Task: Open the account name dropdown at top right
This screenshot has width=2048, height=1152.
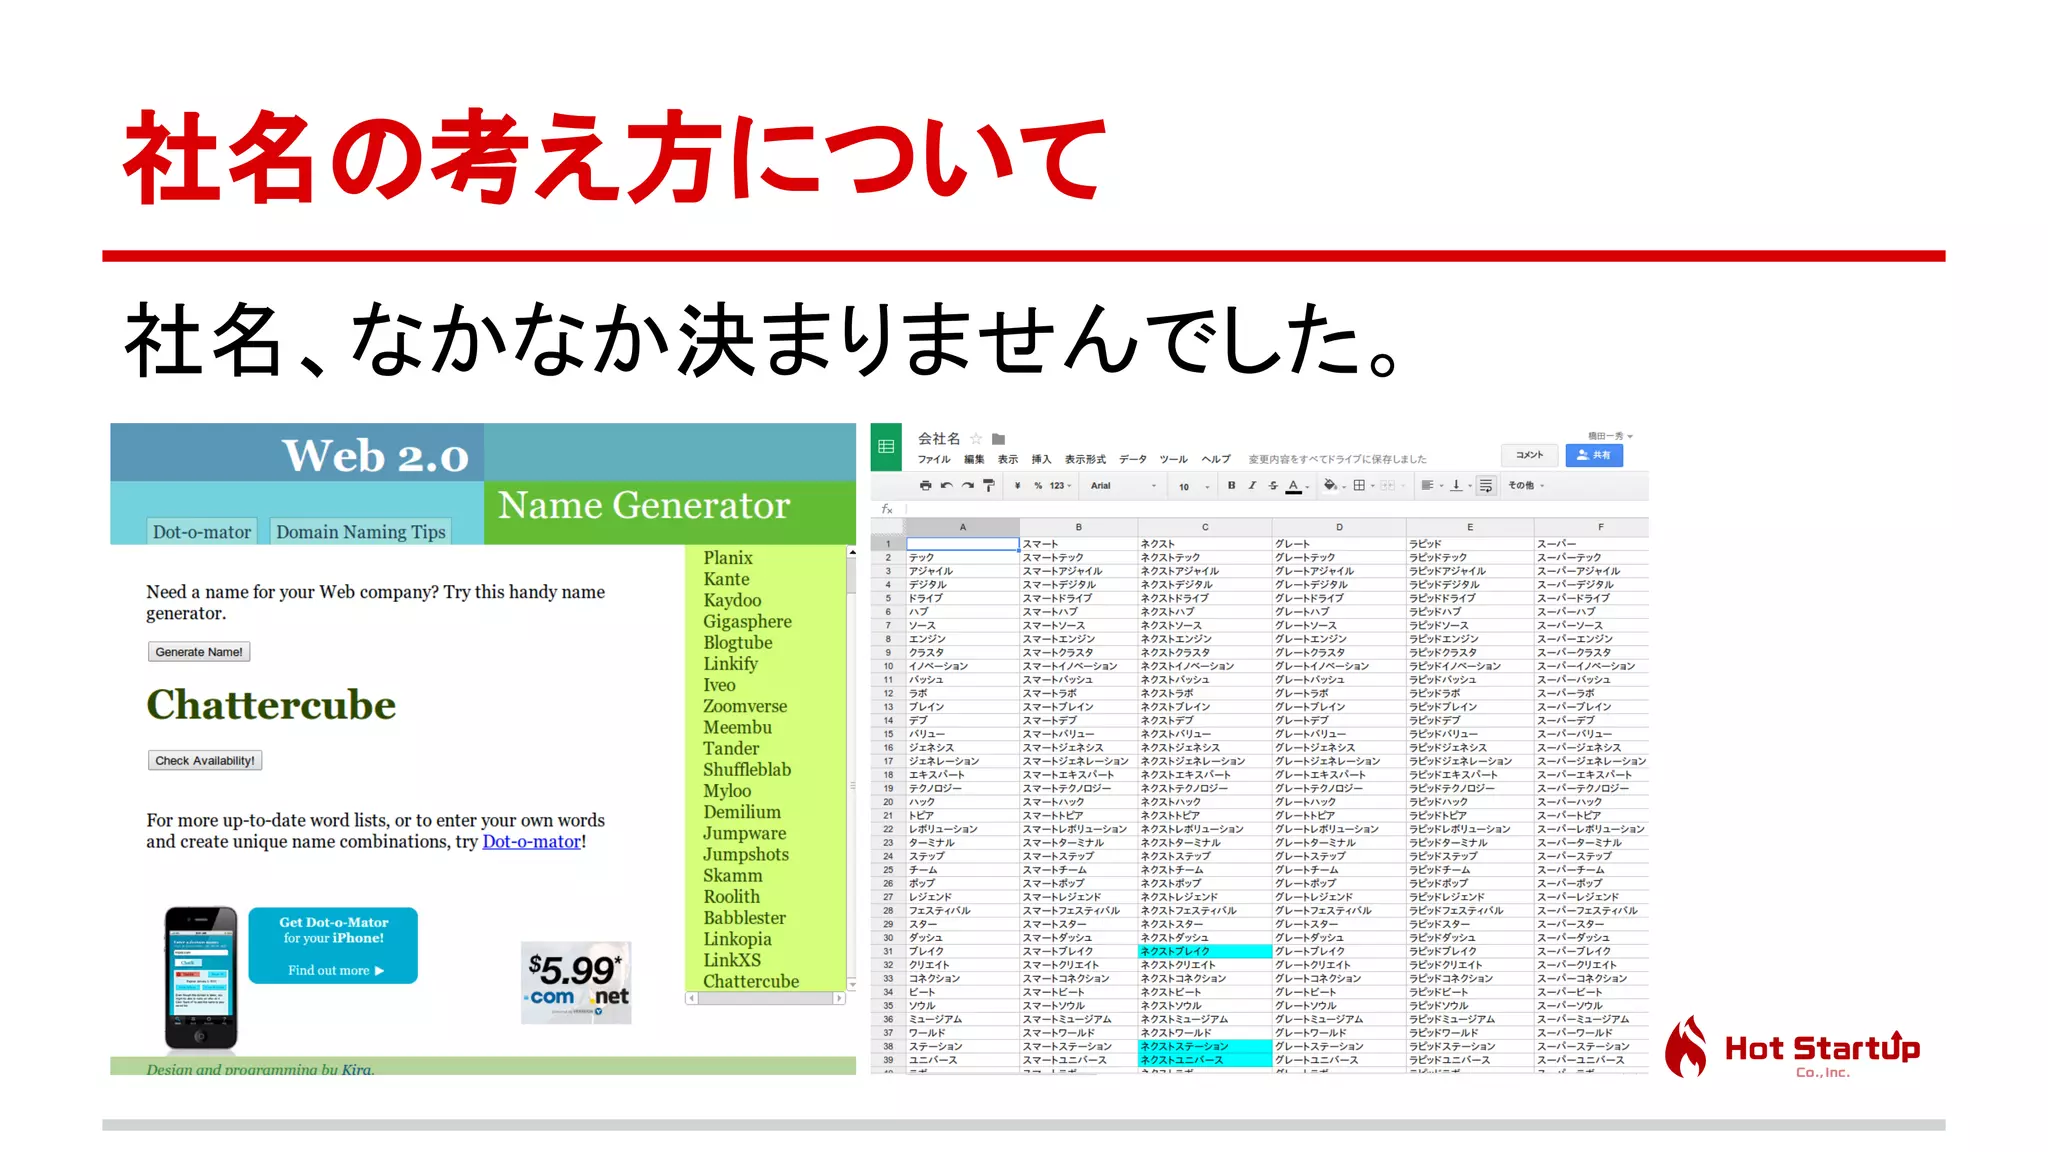Action: (1610, 436)
